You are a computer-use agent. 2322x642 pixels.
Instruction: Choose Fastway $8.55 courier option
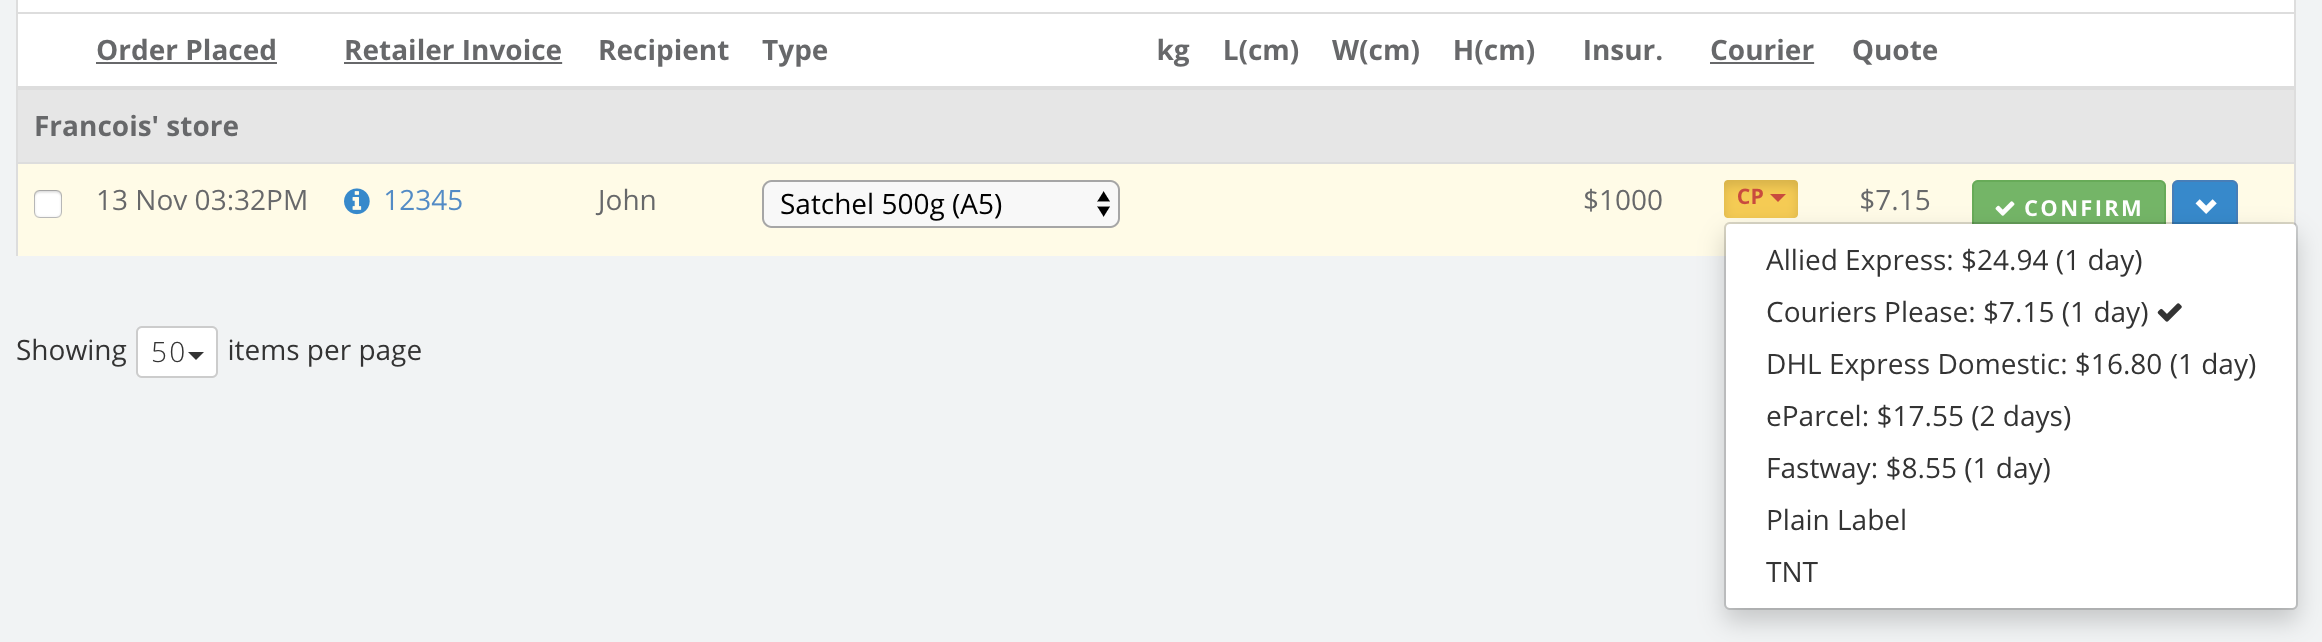1908,468
